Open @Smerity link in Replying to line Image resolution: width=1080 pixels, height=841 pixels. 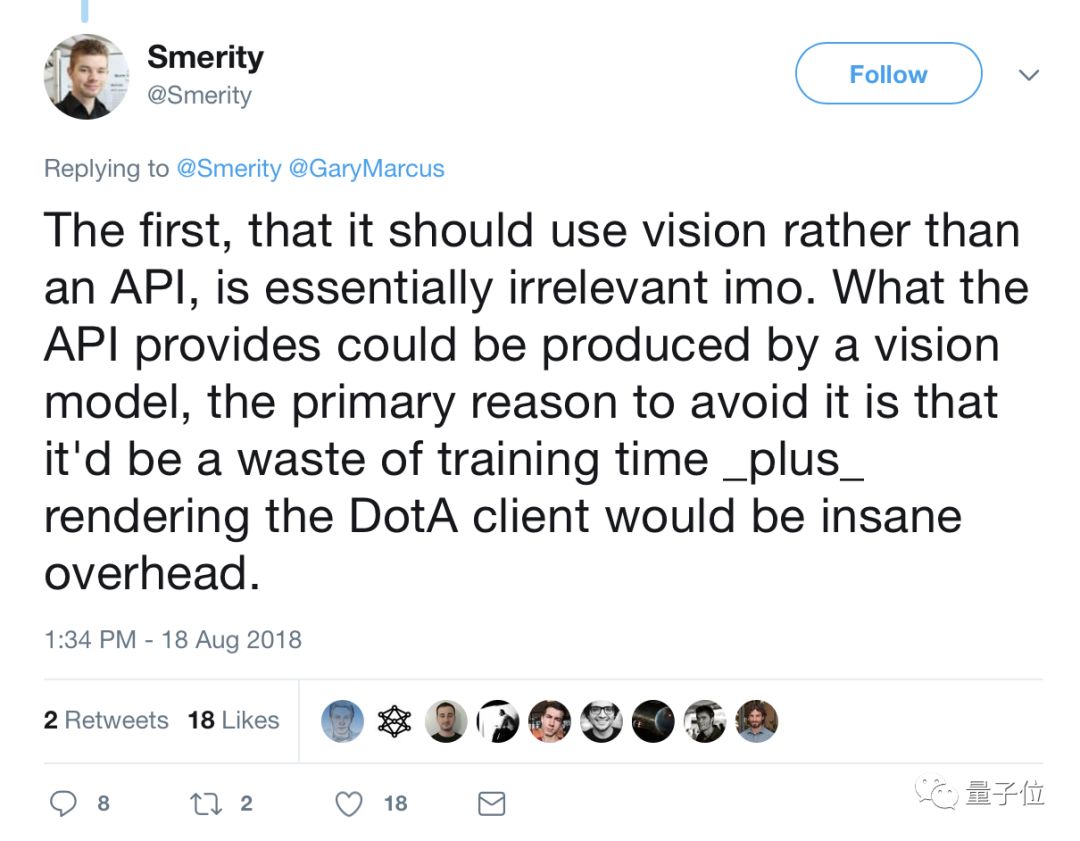(x=229, y=168)
